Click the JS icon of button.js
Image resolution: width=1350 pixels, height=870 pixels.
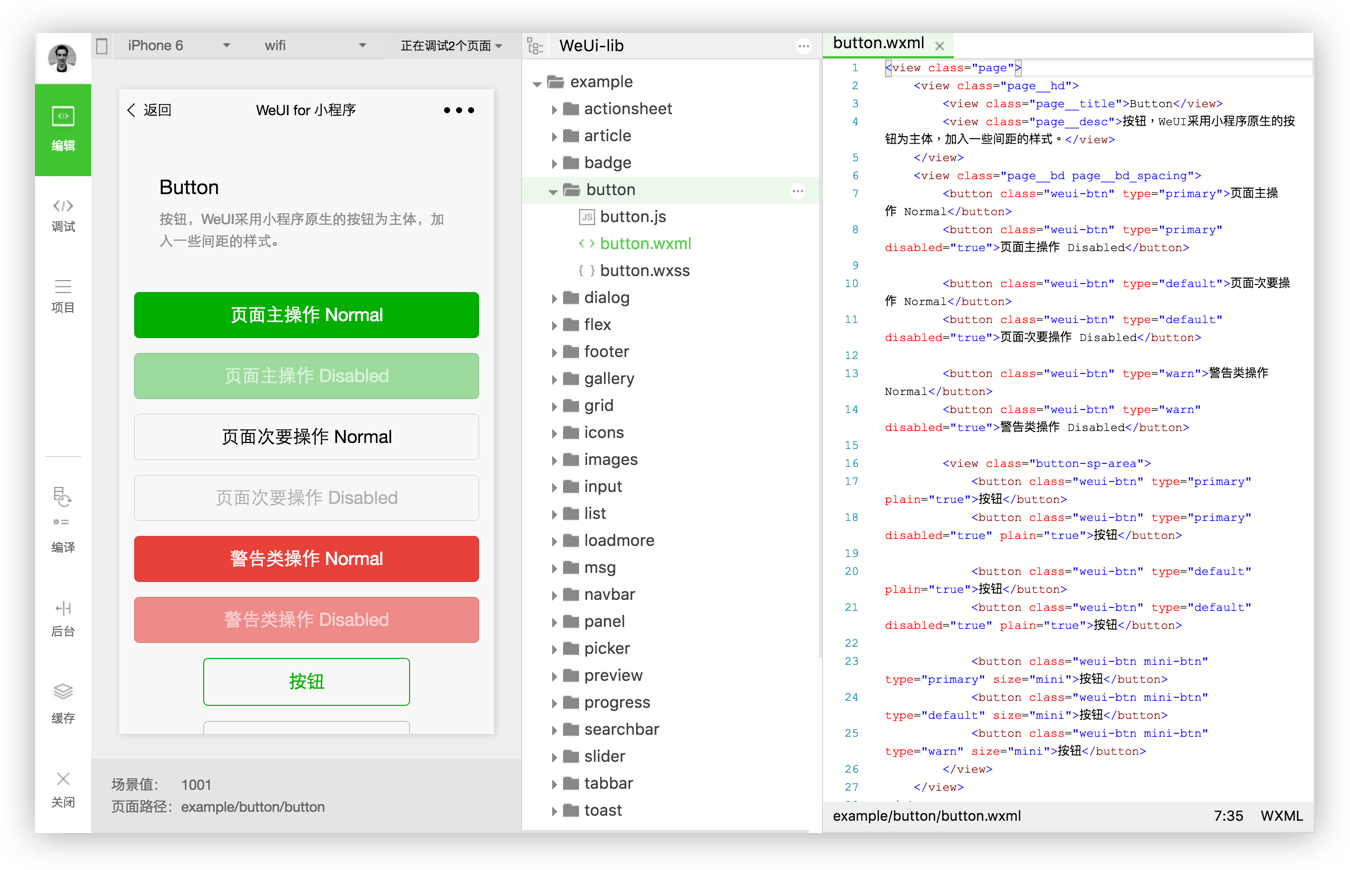[x=587, y=217]
